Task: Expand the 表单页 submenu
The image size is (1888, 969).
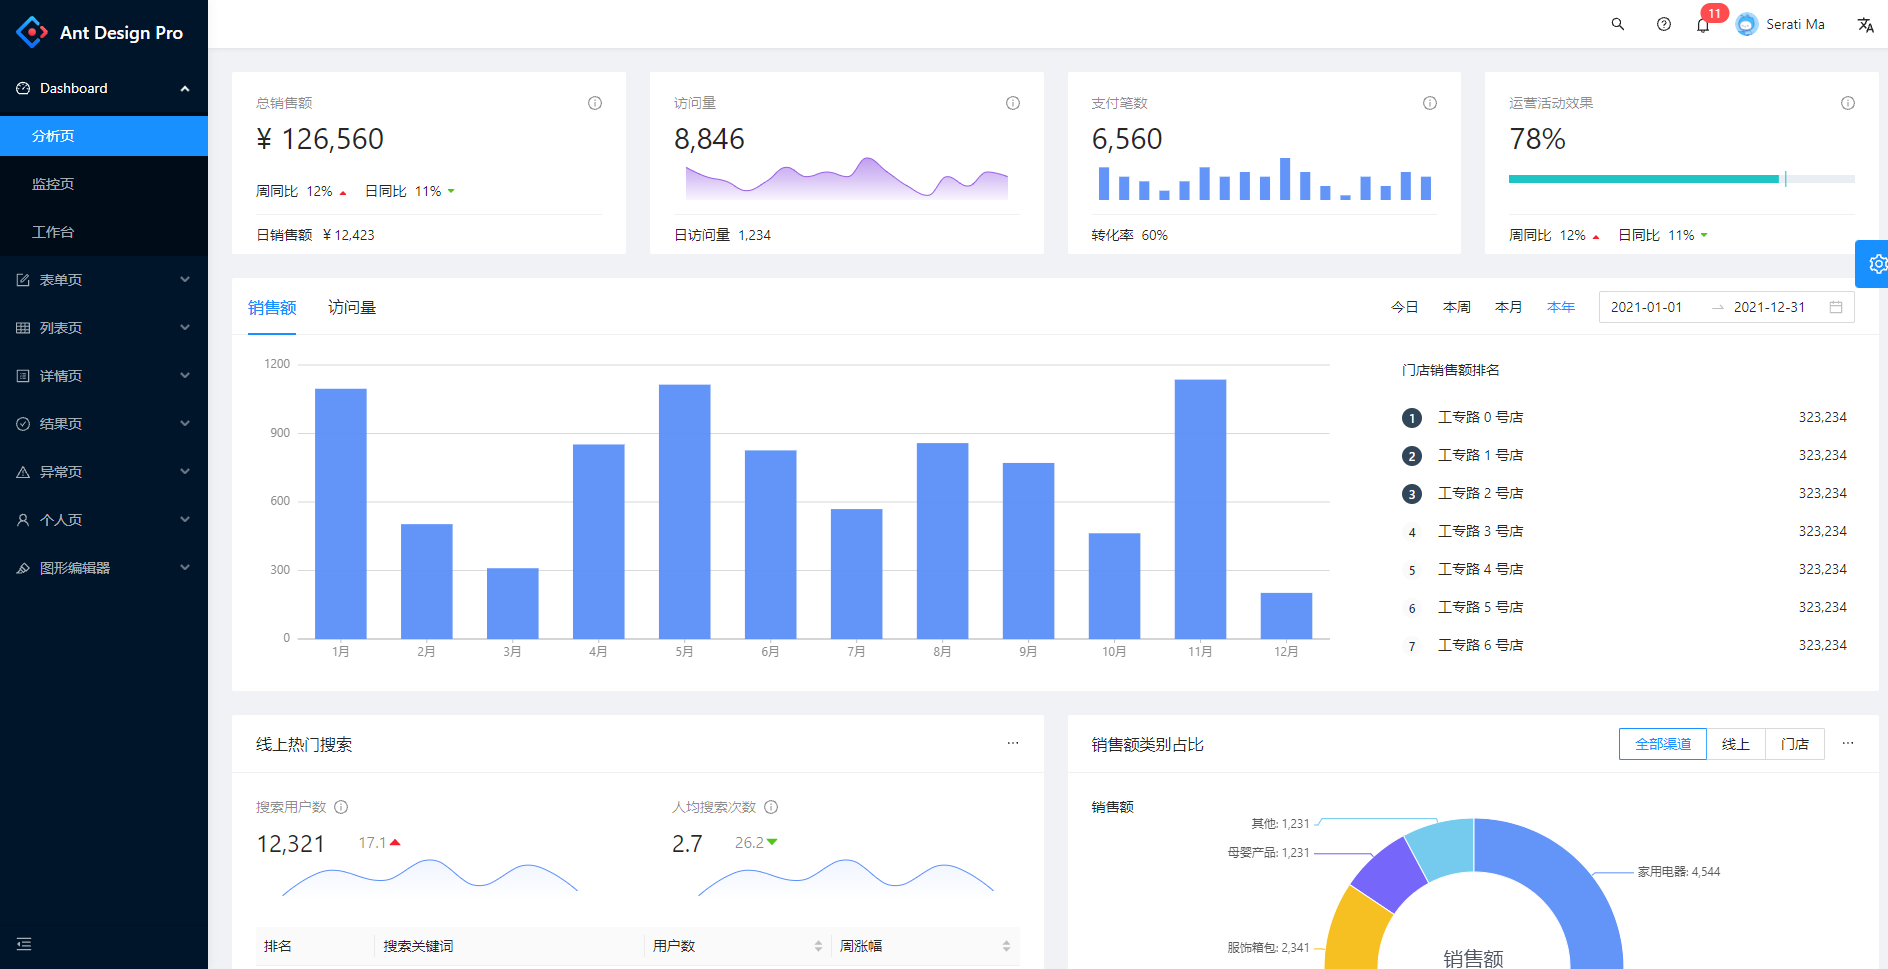Action: 185,280
